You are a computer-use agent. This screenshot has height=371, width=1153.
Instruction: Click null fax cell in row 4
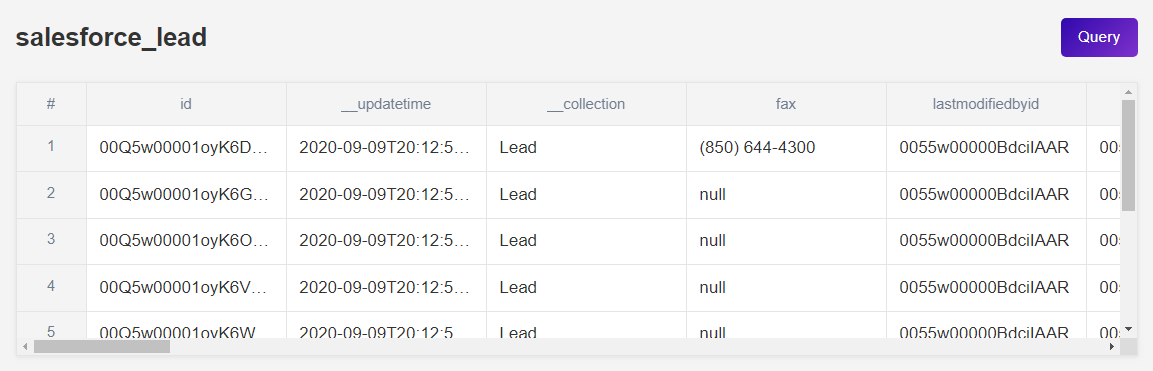coord(786,287)
